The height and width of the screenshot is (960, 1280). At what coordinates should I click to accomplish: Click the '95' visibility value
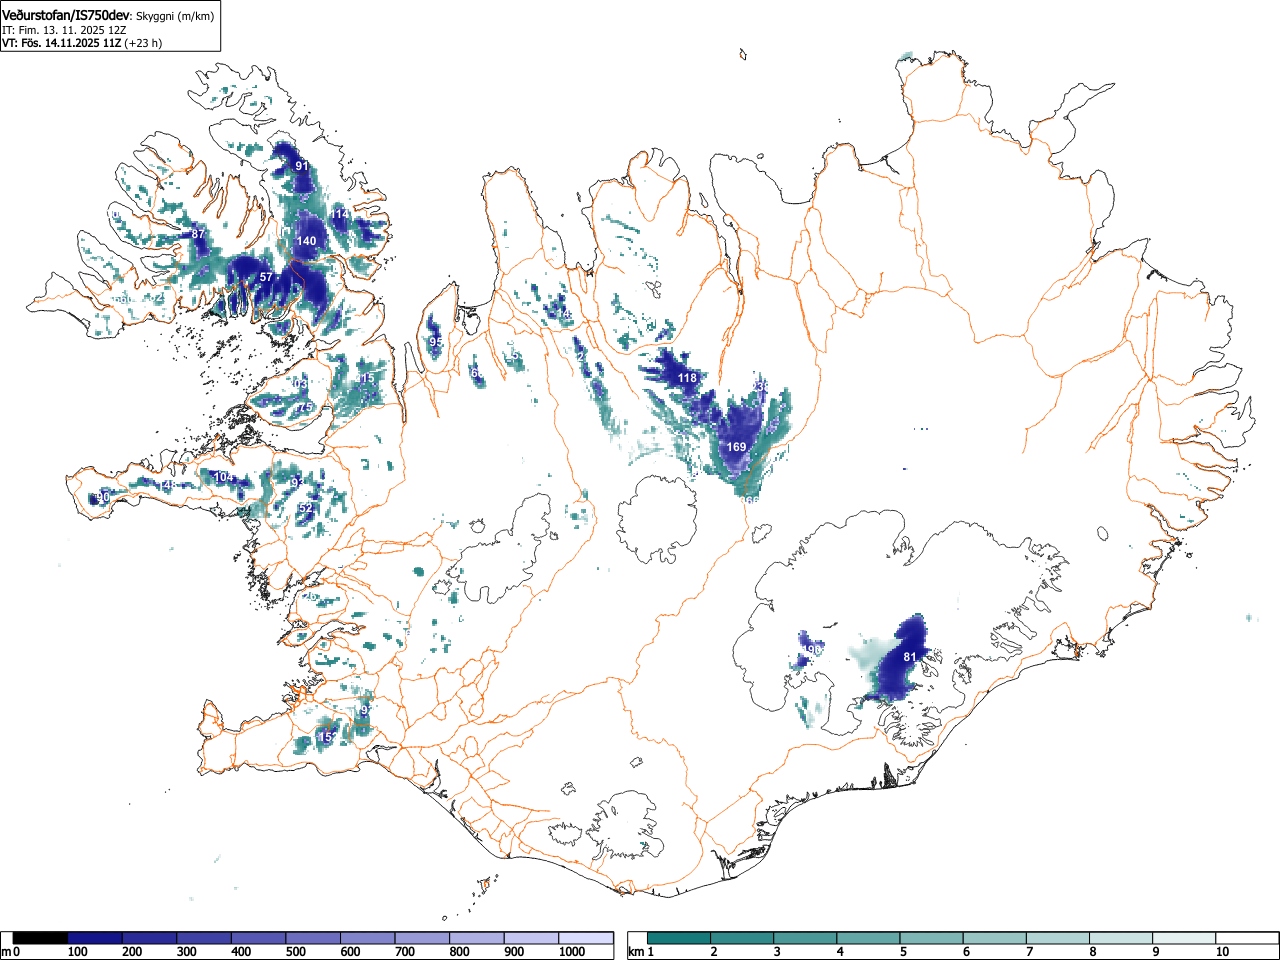tap(436, 342)
